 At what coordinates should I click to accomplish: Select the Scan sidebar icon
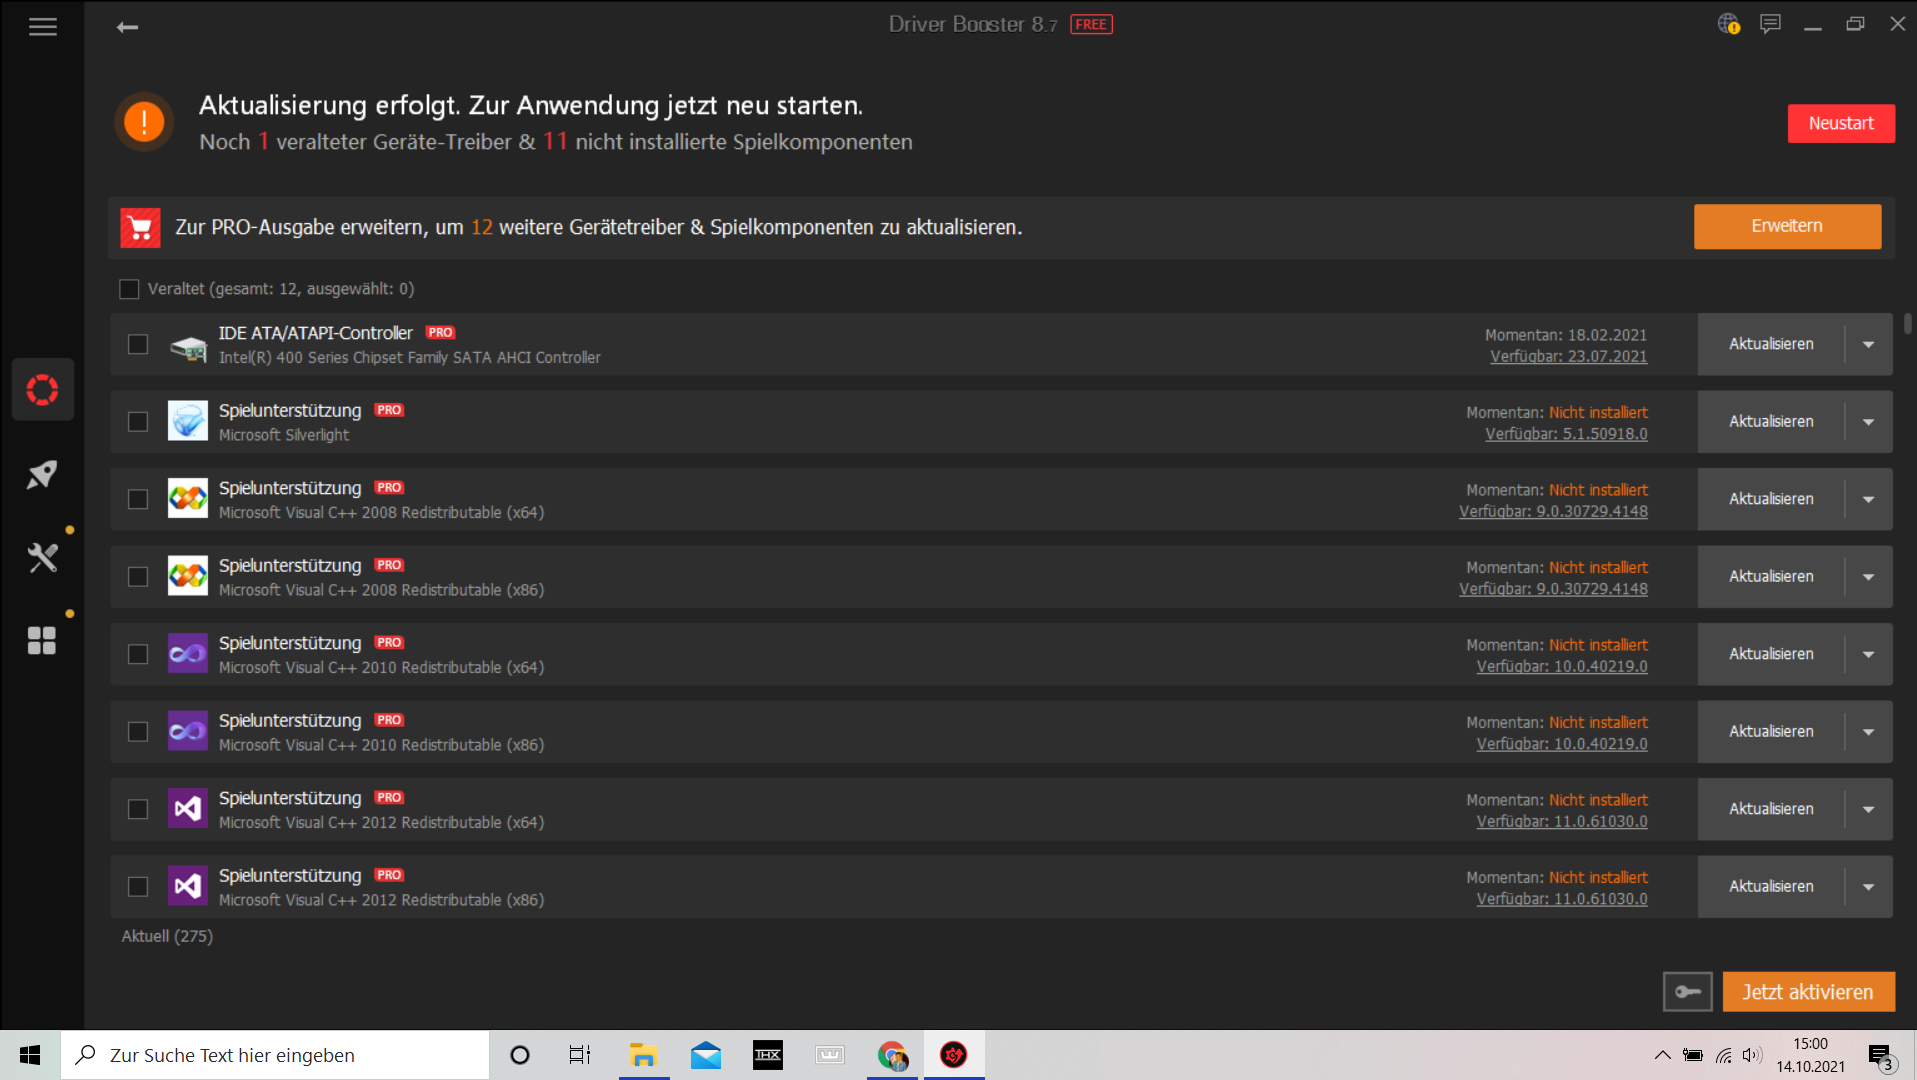[42, 389]
